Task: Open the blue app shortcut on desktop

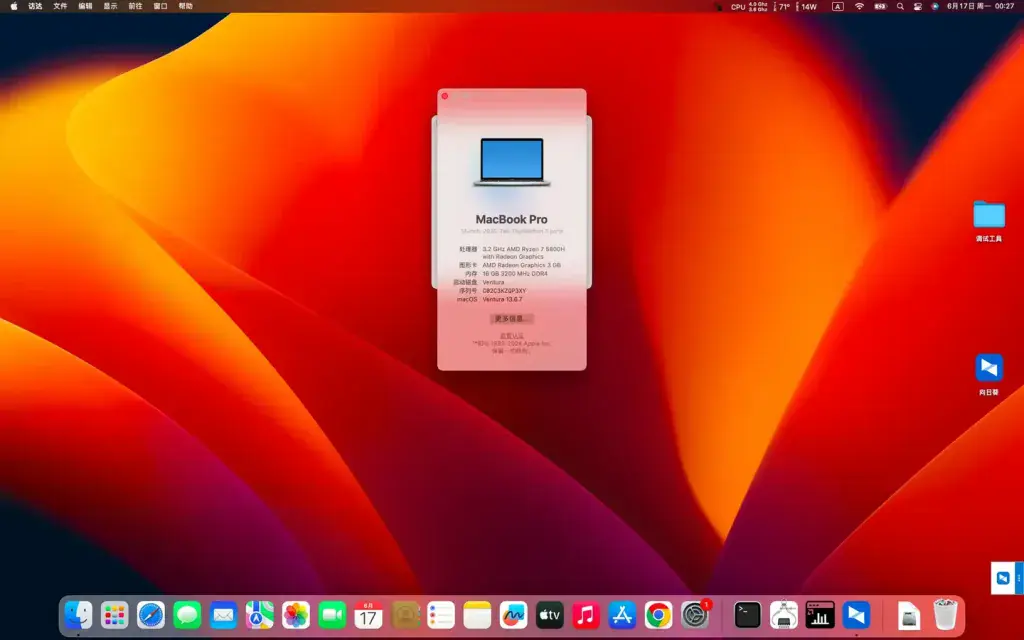Action: pos(989,368)
